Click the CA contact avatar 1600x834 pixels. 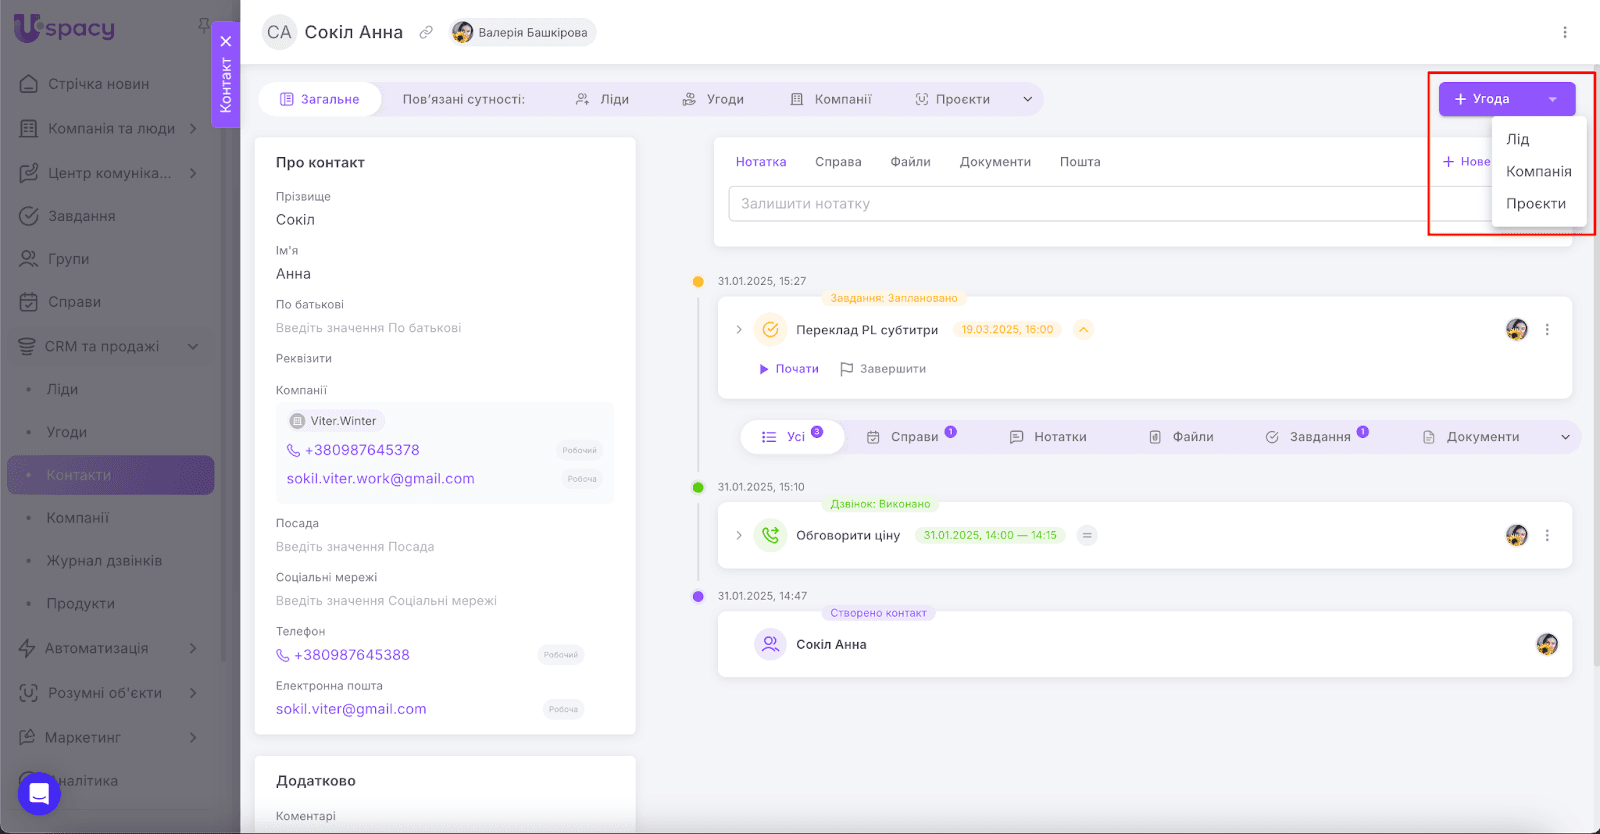279,33
